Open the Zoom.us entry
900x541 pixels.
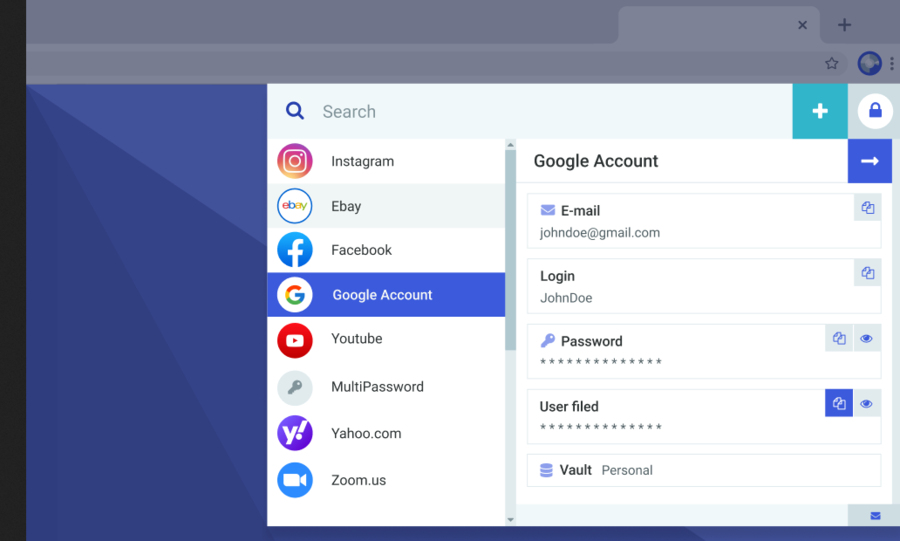tap(386, 480)
